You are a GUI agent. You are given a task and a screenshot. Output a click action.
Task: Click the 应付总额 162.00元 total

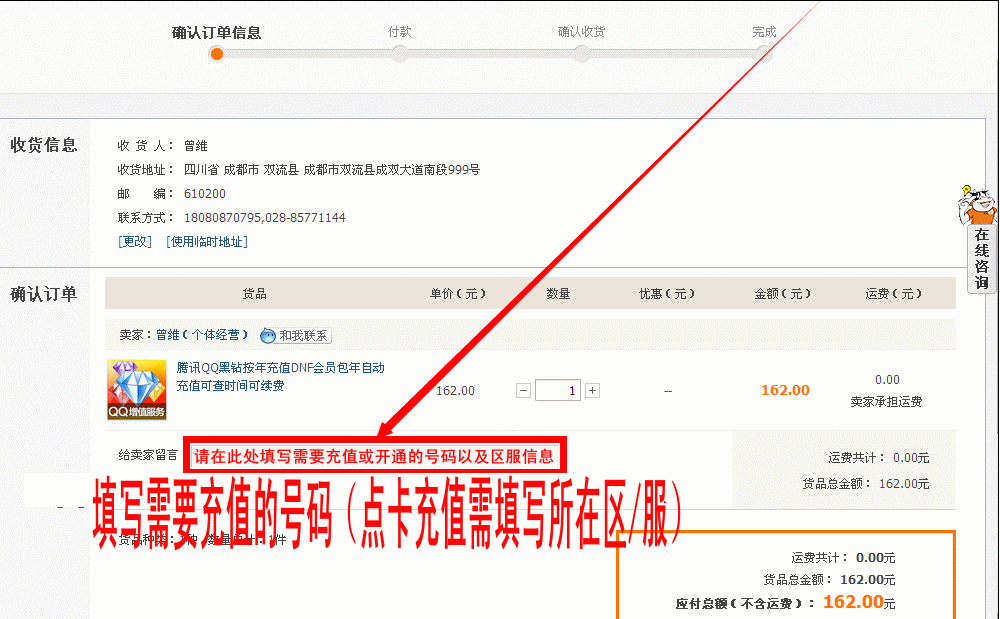[x=786, y=602]
